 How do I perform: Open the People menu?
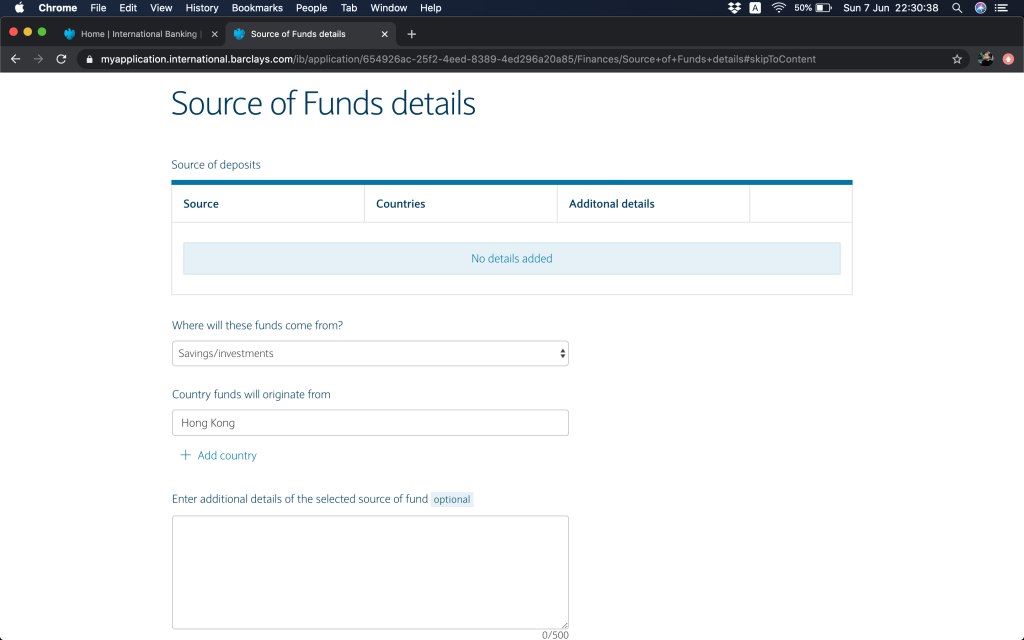[x=311, y=8]
